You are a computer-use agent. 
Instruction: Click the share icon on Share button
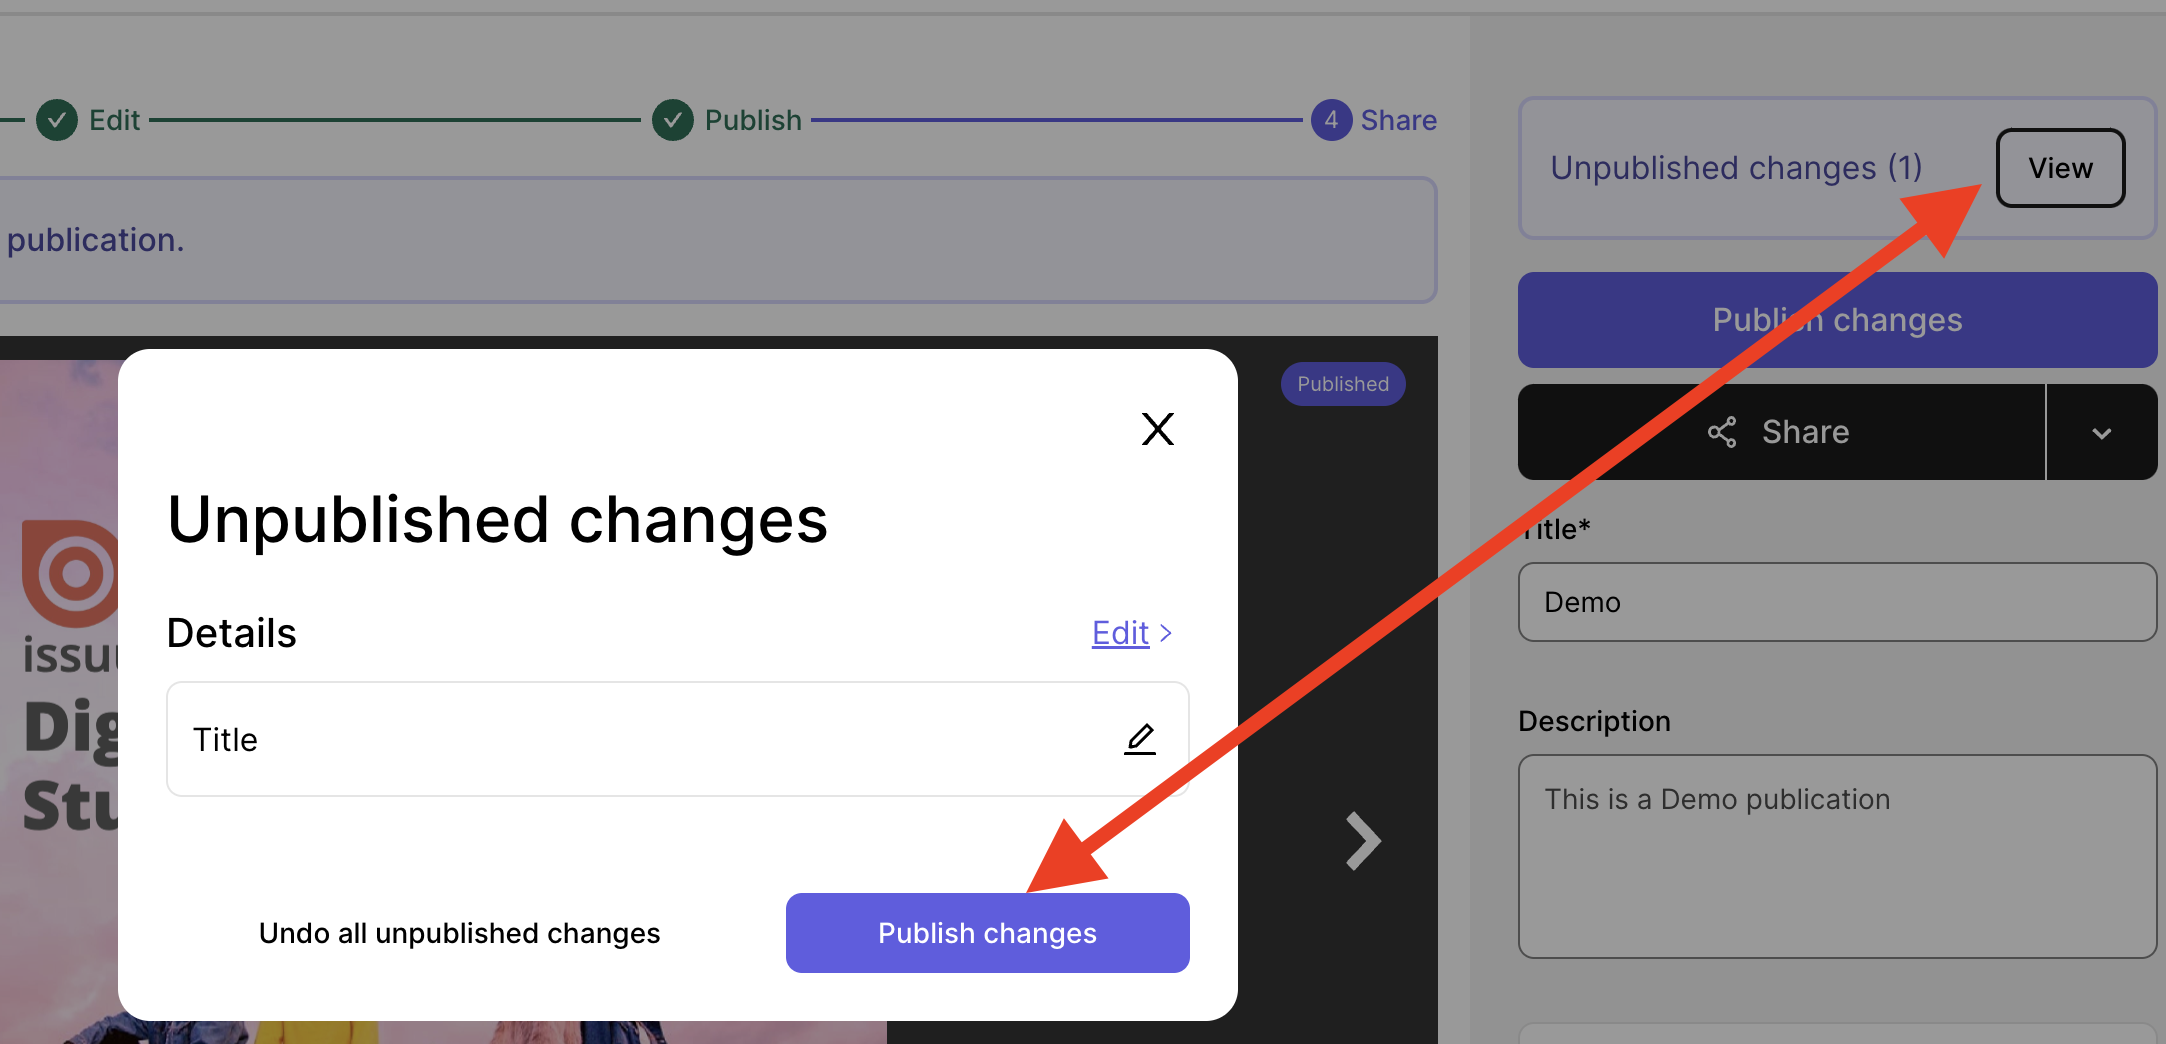pos(1721,432)
